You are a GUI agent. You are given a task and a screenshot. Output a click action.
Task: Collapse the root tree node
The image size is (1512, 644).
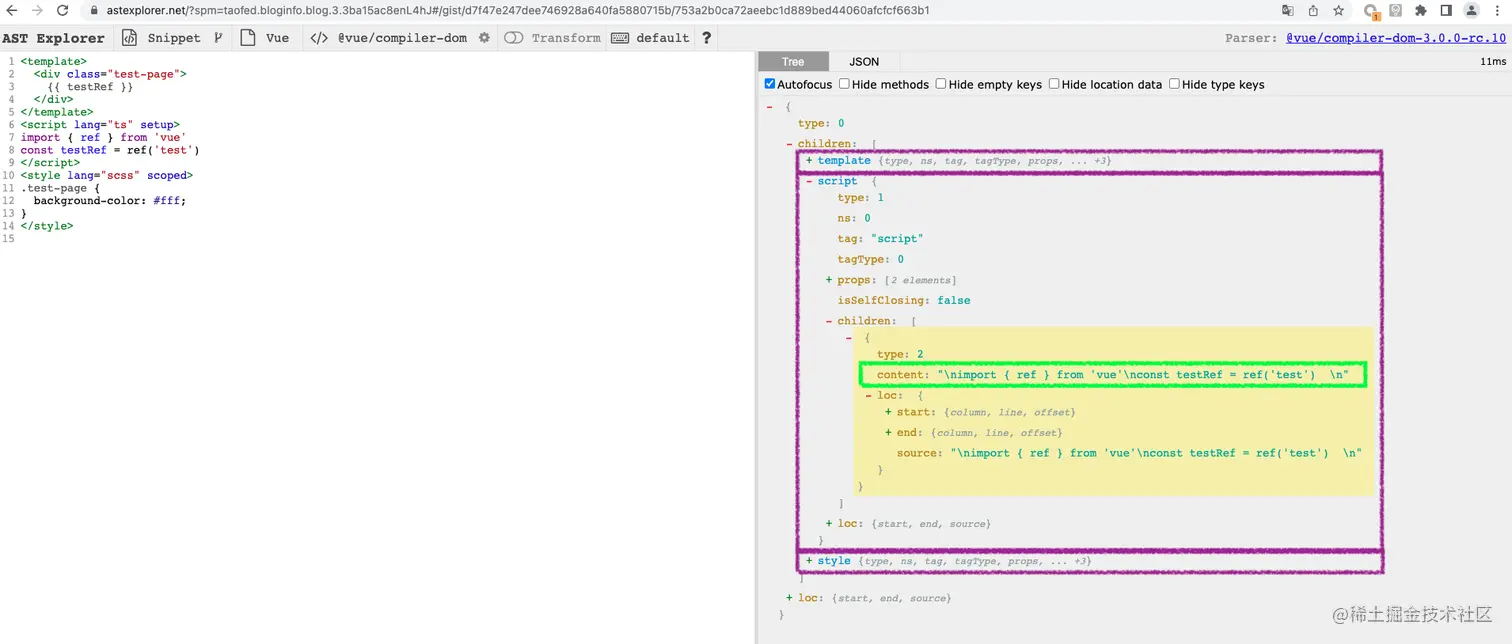pos(769,107)
